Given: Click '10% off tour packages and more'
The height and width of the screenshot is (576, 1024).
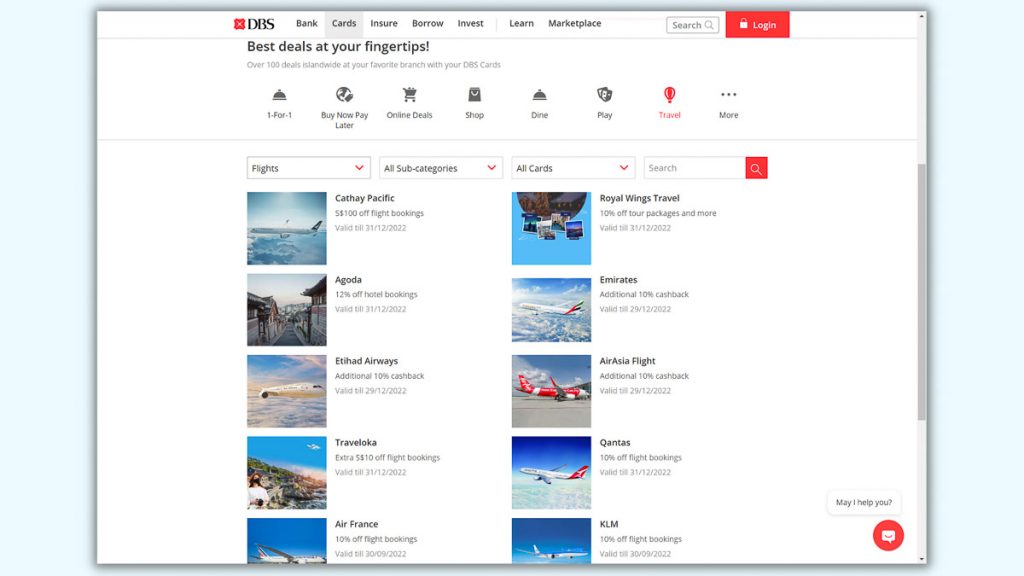Looking at the screenshot, I should coord(658,213).
